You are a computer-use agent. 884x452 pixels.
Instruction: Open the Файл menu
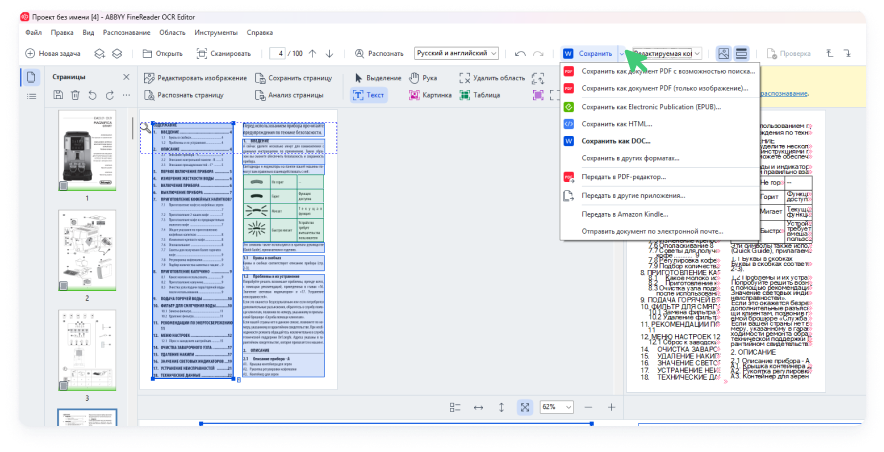34,33
